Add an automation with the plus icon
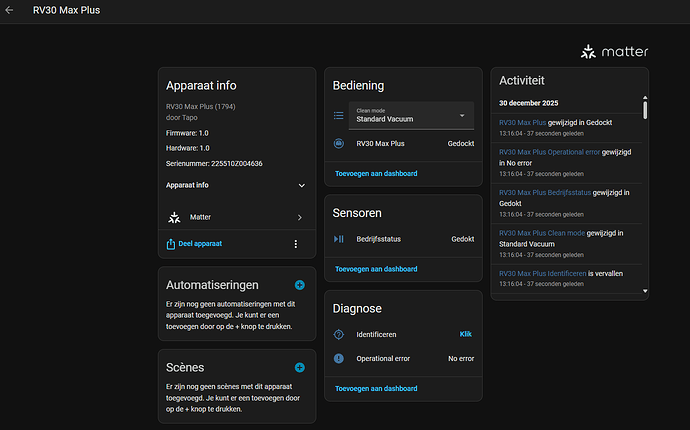Image resolution: width=690 pixels, height=430 pixels. point(300,285)
